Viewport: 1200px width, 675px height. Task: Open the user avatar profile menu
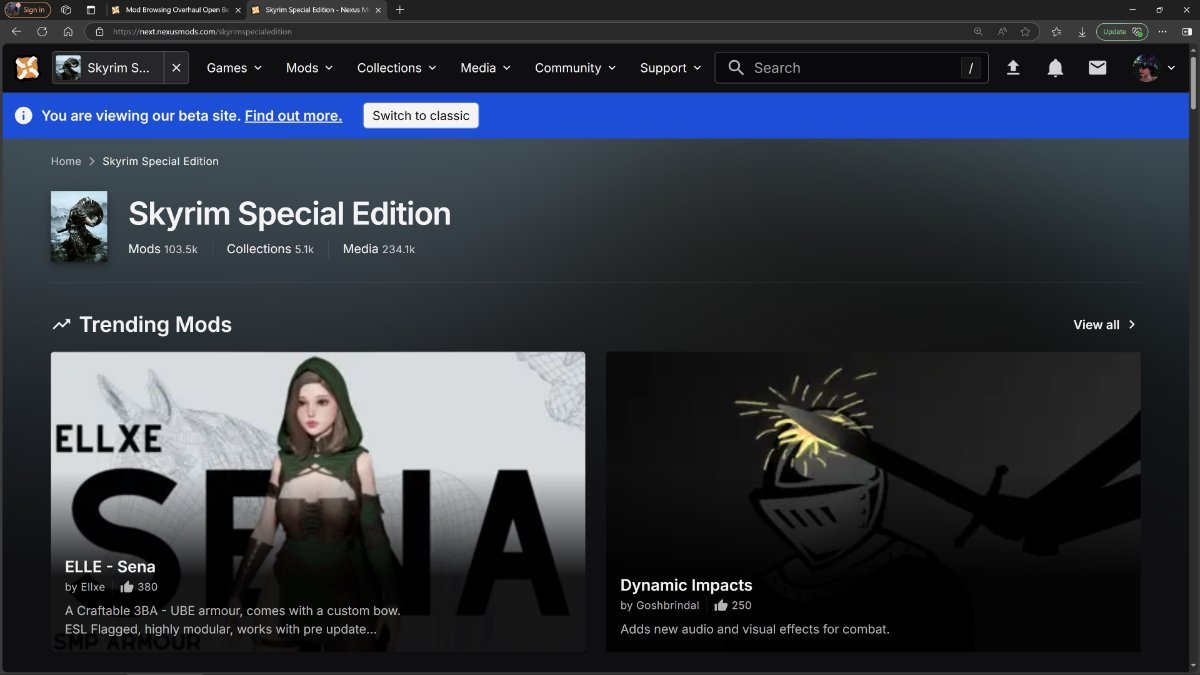(1146, 68)
